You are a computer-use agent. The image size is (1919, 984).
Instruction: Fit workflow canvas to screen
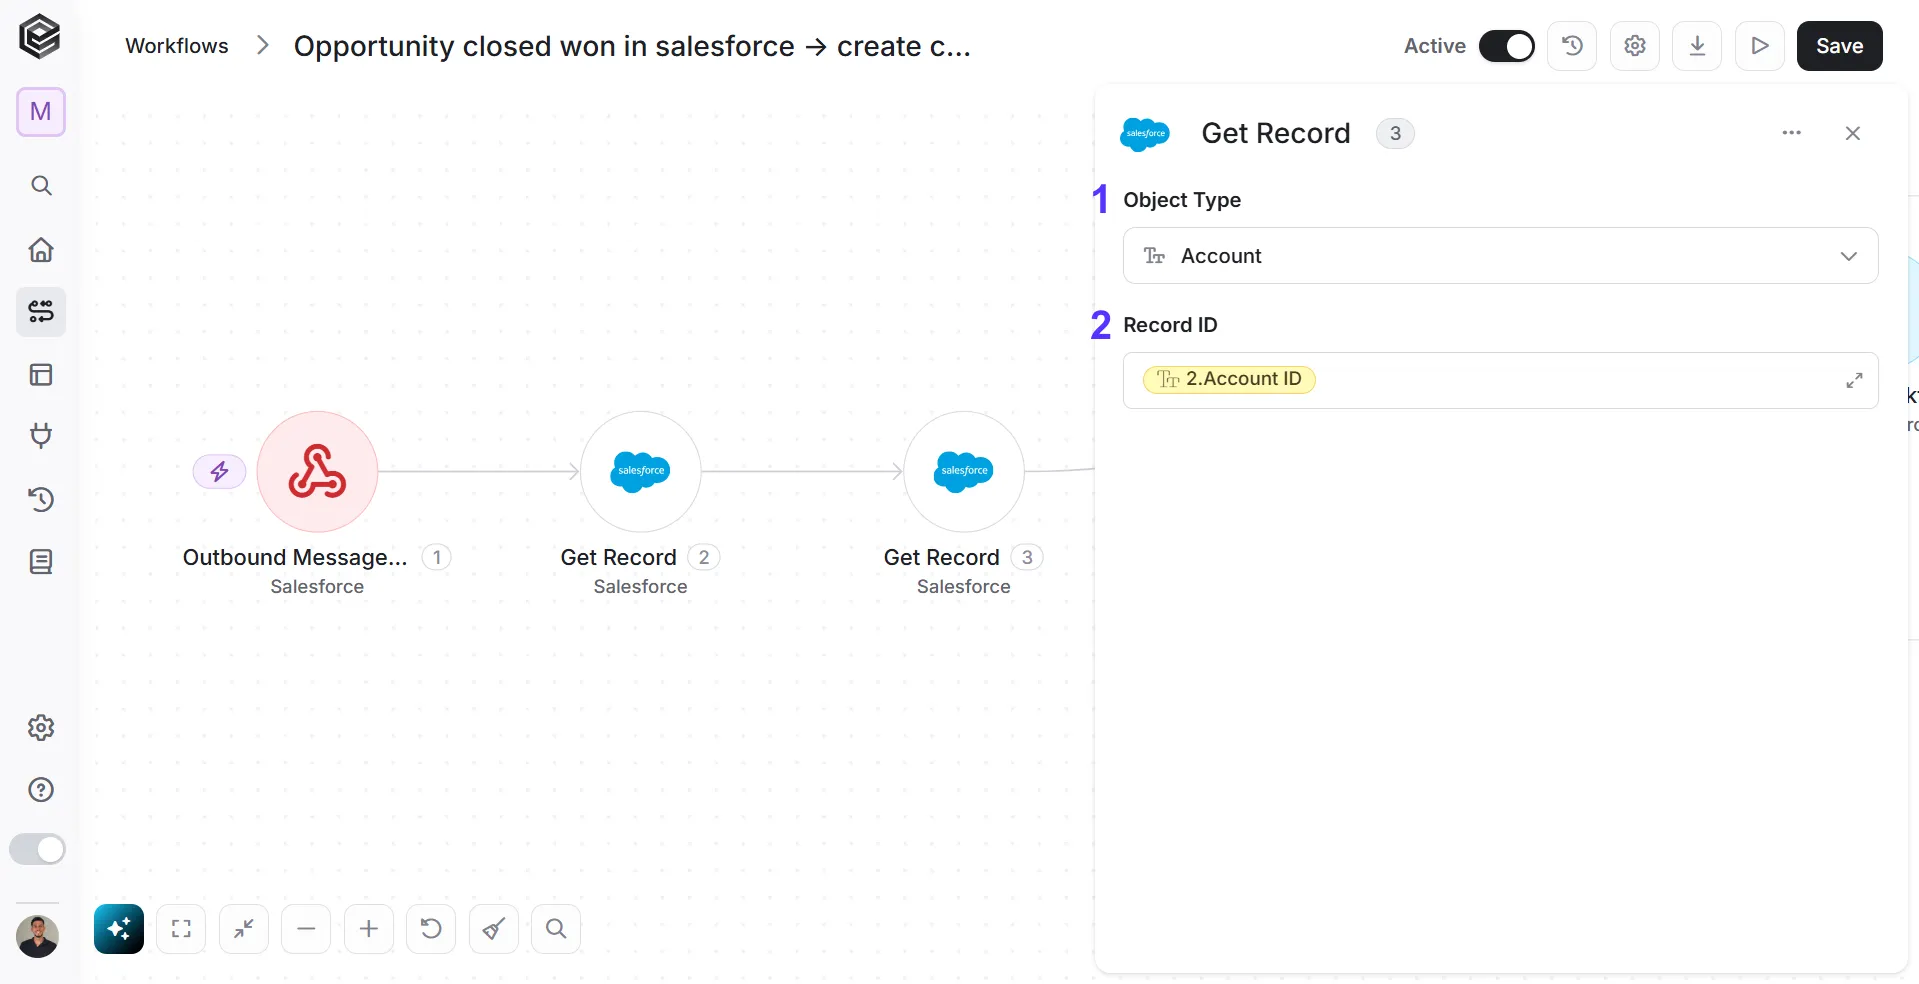(181, 929)
